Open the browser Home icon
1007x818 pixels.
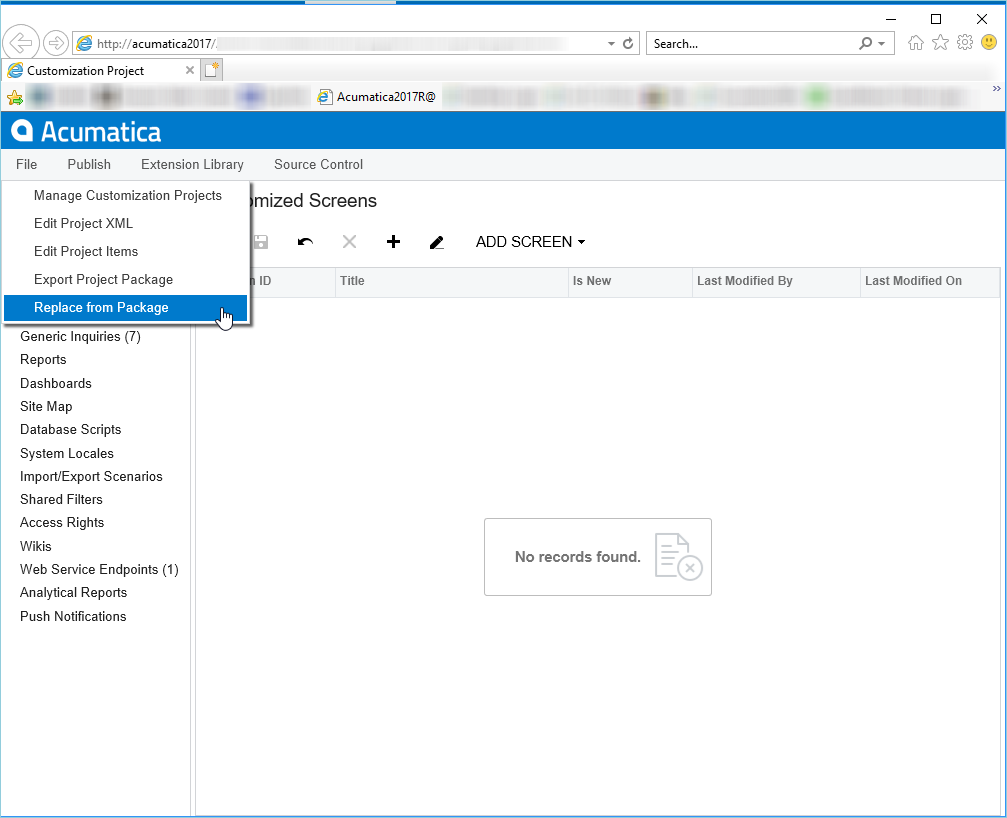coord(916,43)
